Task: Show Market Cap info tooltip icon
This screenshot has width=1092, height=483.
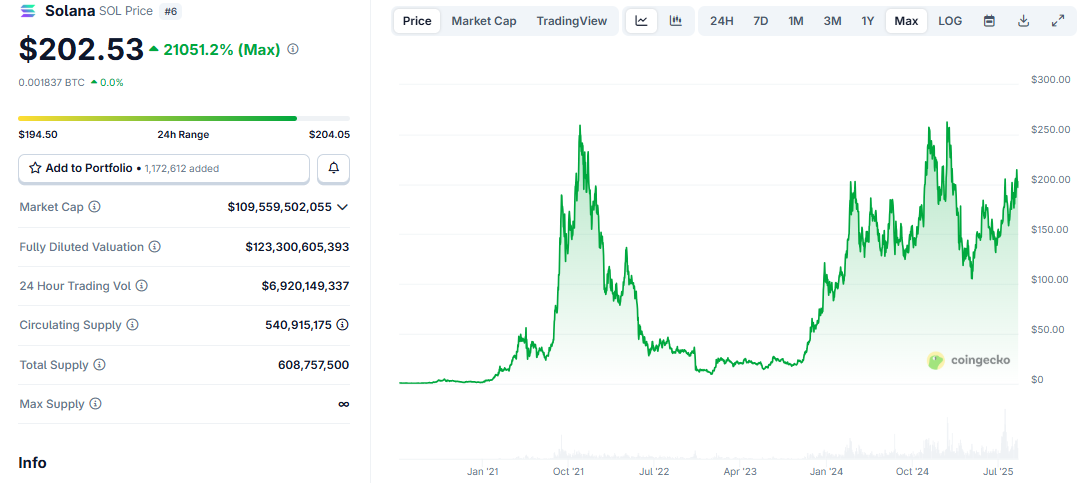Action: tap(95, 207)
